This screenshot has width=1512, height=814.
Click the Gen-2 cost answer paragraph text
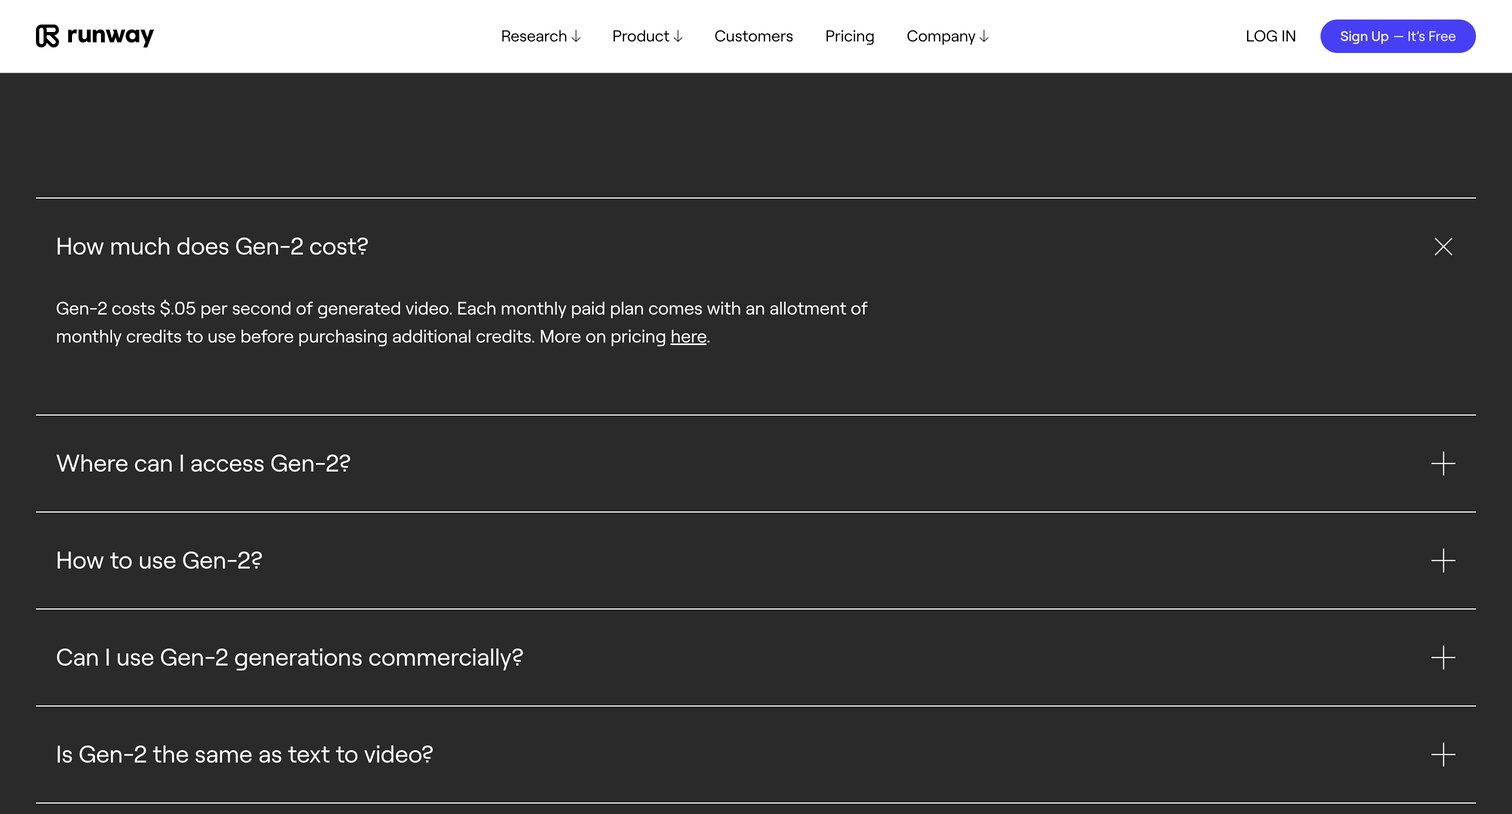tap(461, 323)
